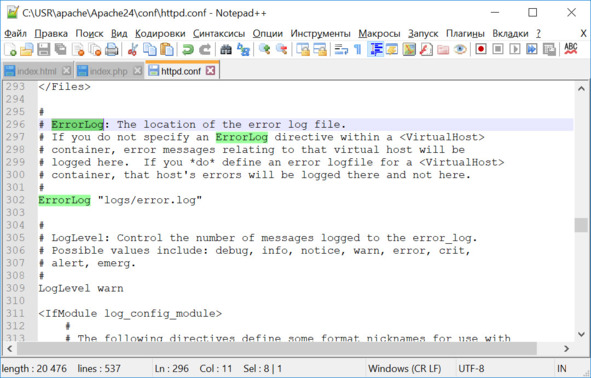Viewport: 591px width, 378px height.
Task: Toggle the word wrap toolbar button
Action: (341, 49)
